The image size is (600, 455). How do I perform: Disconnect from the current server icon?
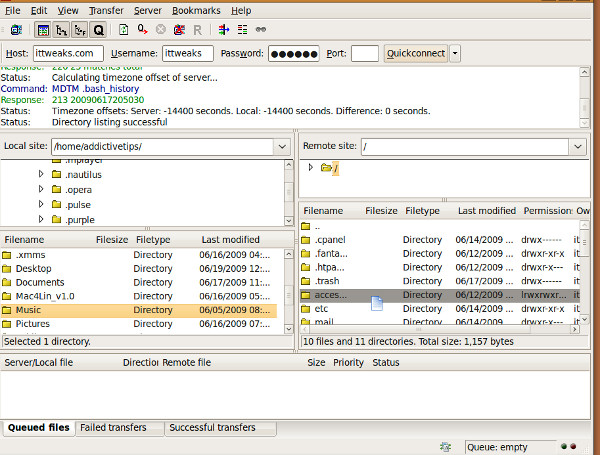click(x=179, y=29)
